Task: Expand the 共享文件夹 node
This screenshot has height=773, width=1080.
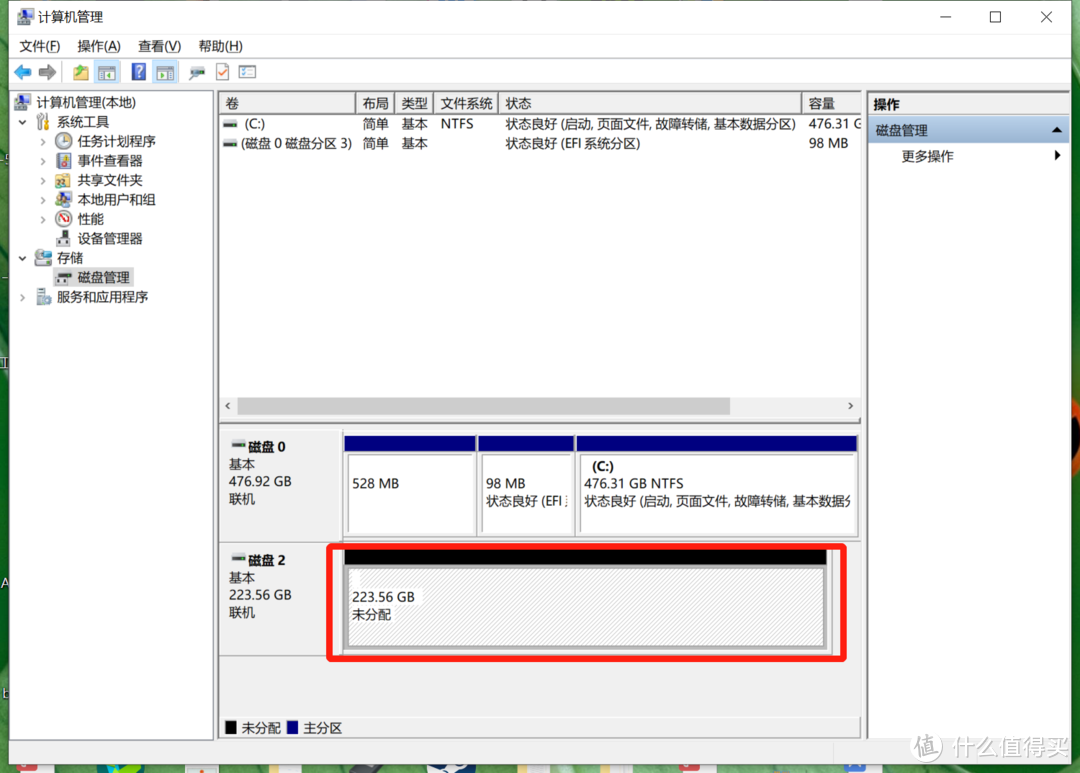Action: pyautogui.click(x=43, y=181)
